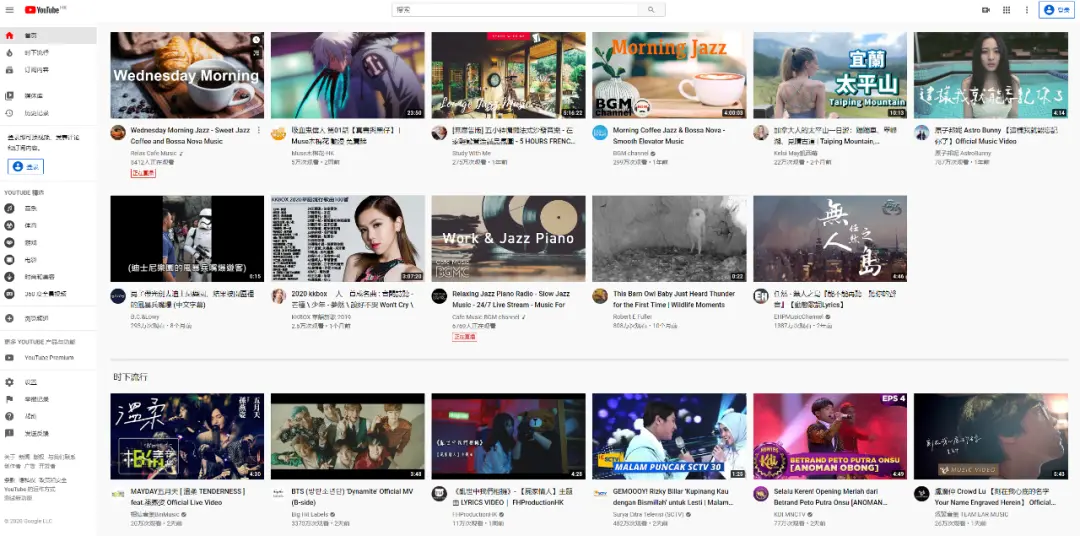Open options menu for Wednesday Morning Jazz video

tap(259, 131)
